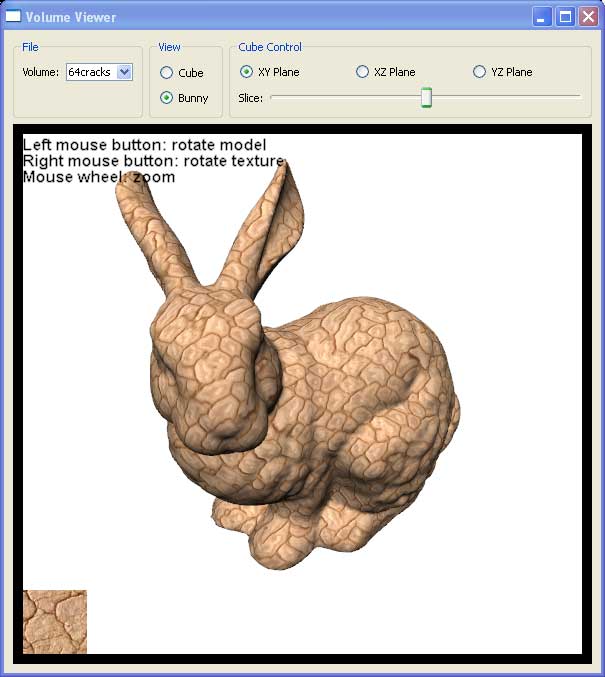Click the 'Slice:' label
605x677 pixels.
pos(250,98)
